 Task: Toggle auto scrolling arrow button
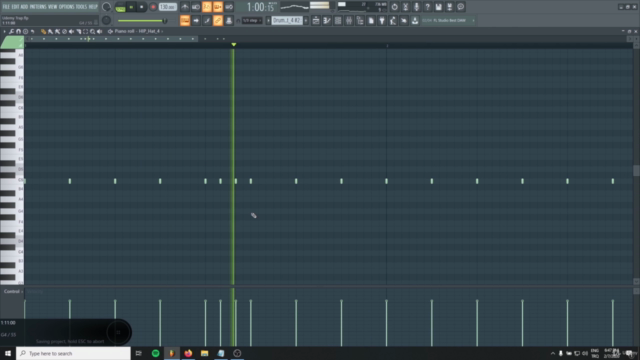[x=196, y=20]
